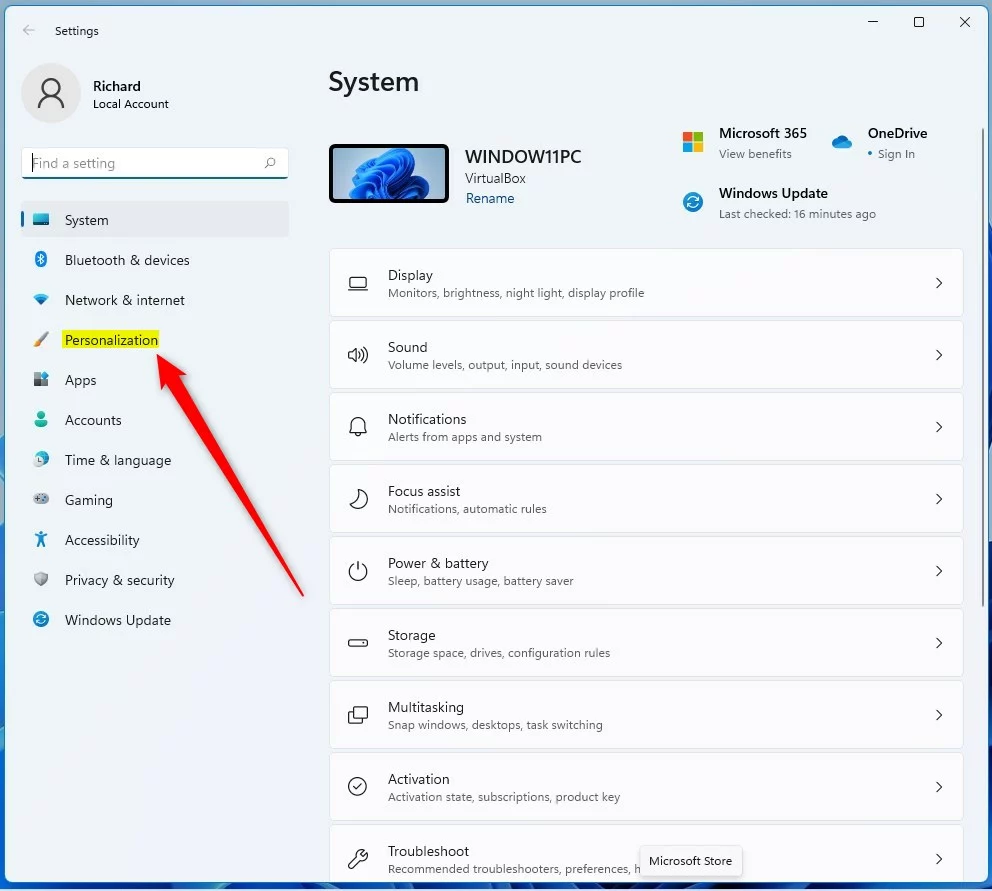Click the Focus assist moon icon

tap(357, 499)
